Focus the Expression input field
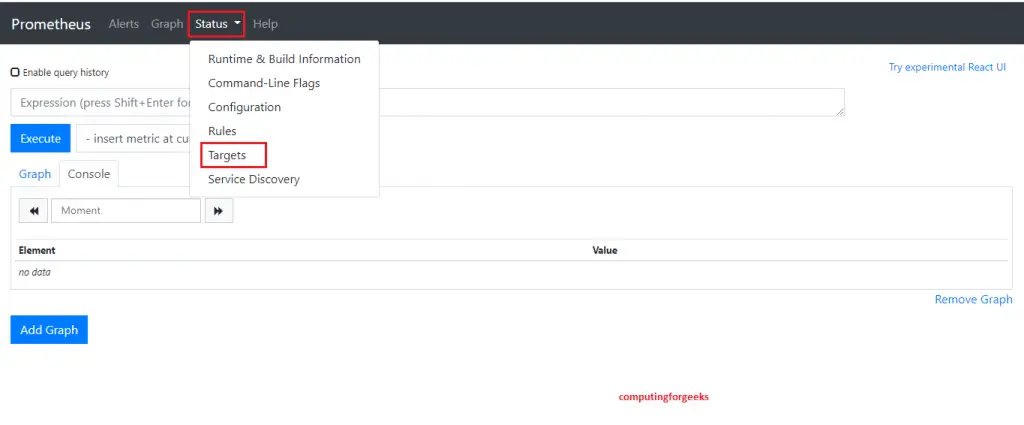 427,102
